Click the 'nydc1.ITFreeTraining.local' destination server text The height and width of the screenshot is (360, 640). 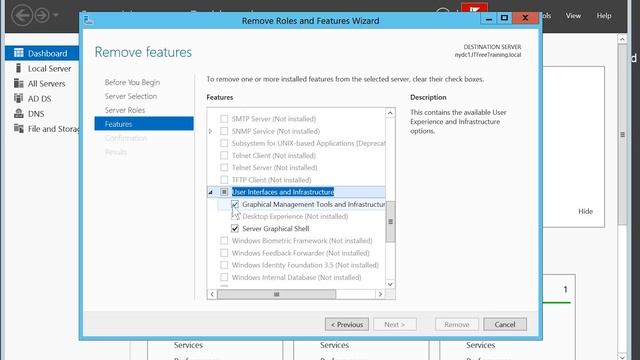click(488, 55)
